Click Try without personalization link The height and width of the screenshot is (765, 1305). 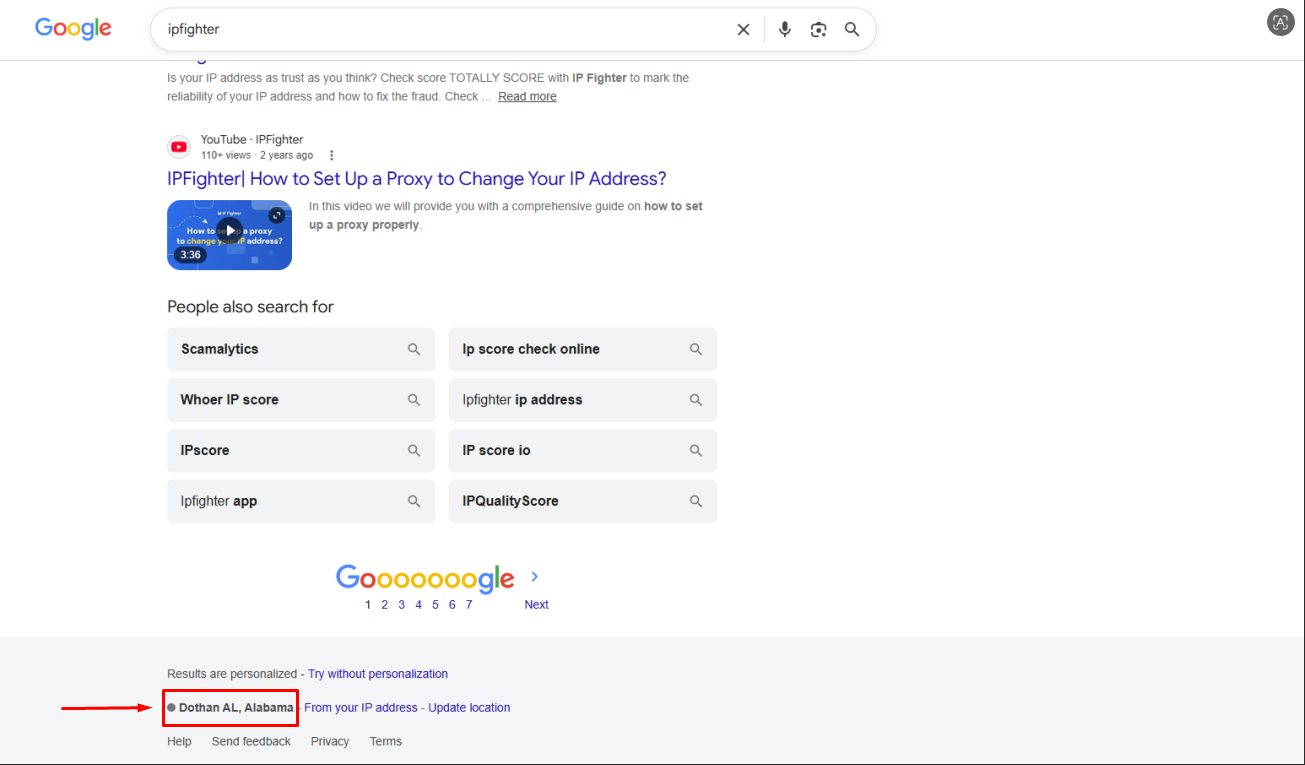pyautogui.click(x=378, y=674)
